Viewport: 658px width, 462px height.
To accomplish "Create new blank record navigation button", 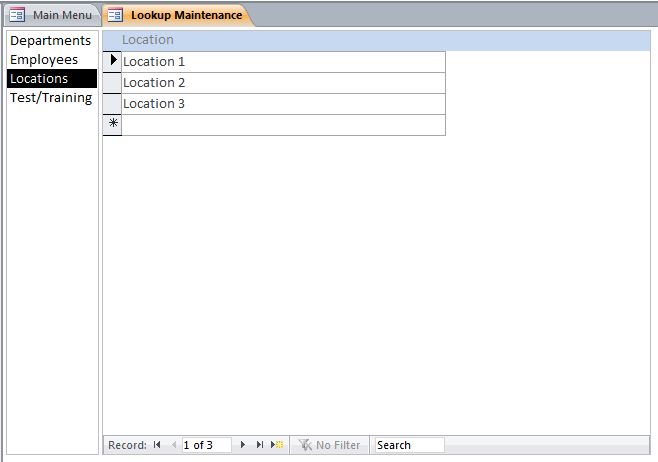I will [277, 445].
